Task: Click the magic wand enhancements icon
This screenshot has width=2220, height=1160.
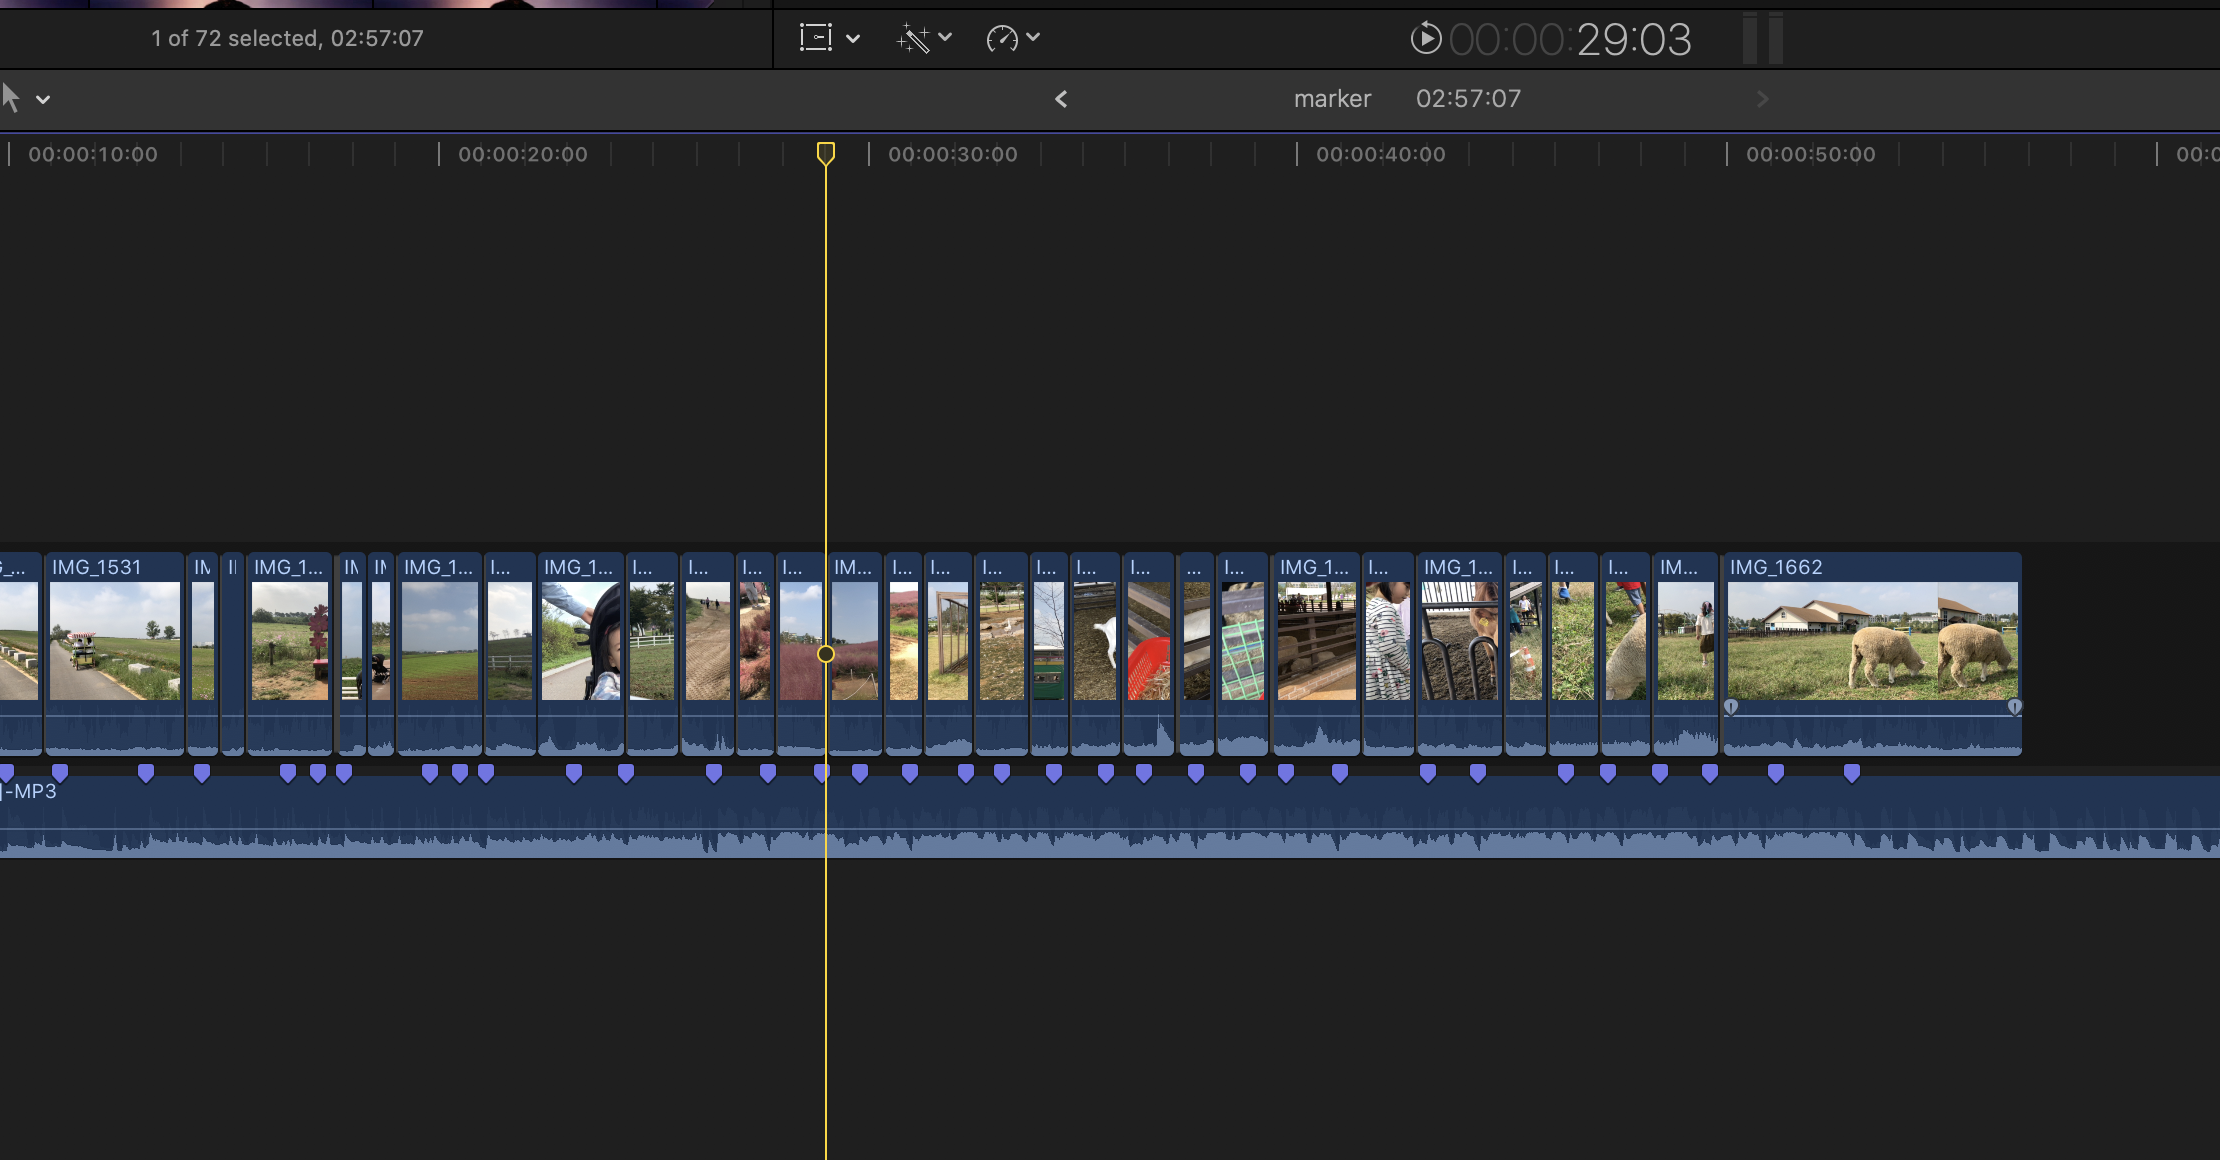Action: 913,38
